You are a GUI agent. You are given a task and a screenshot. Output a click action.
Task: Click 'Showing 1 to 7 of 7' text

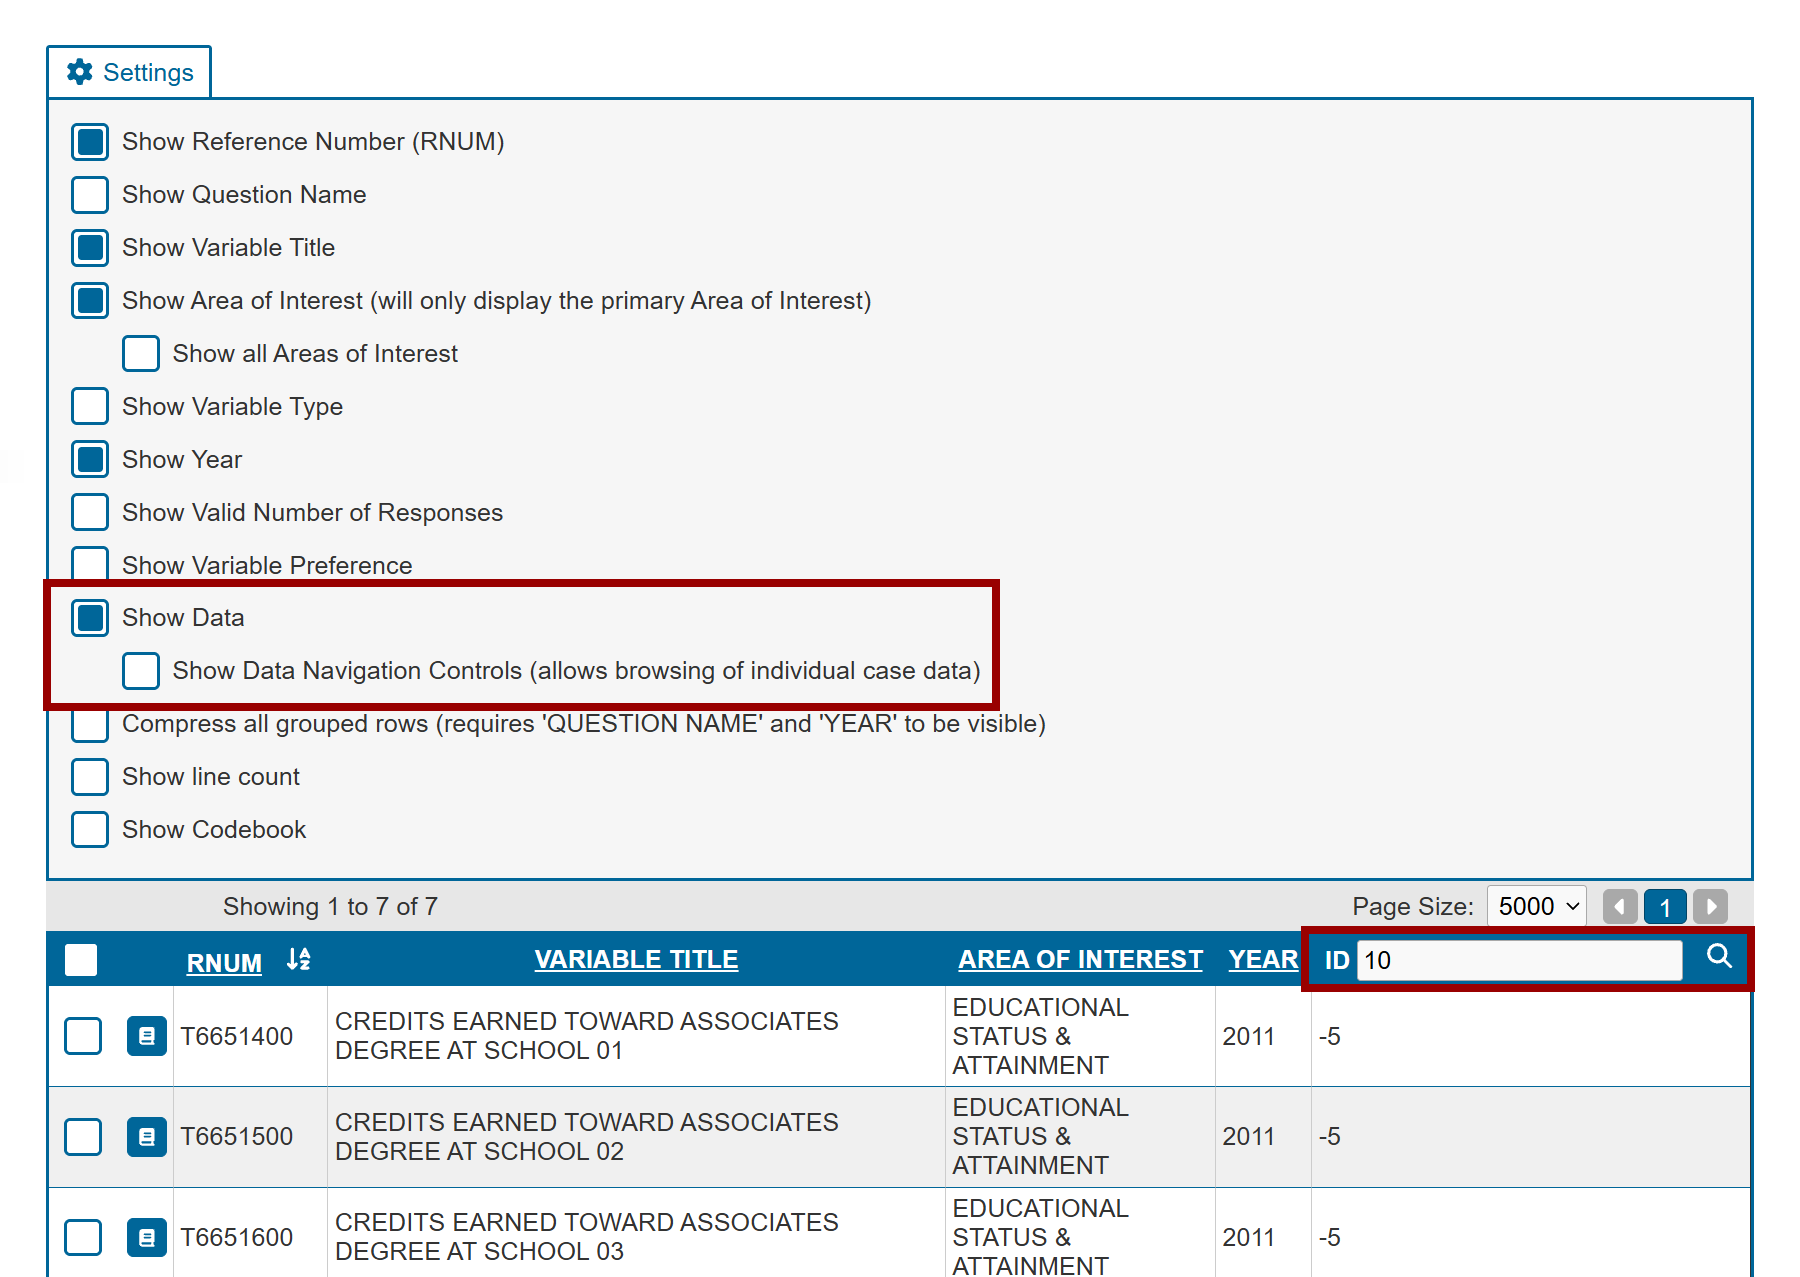[x=330, y=907]
